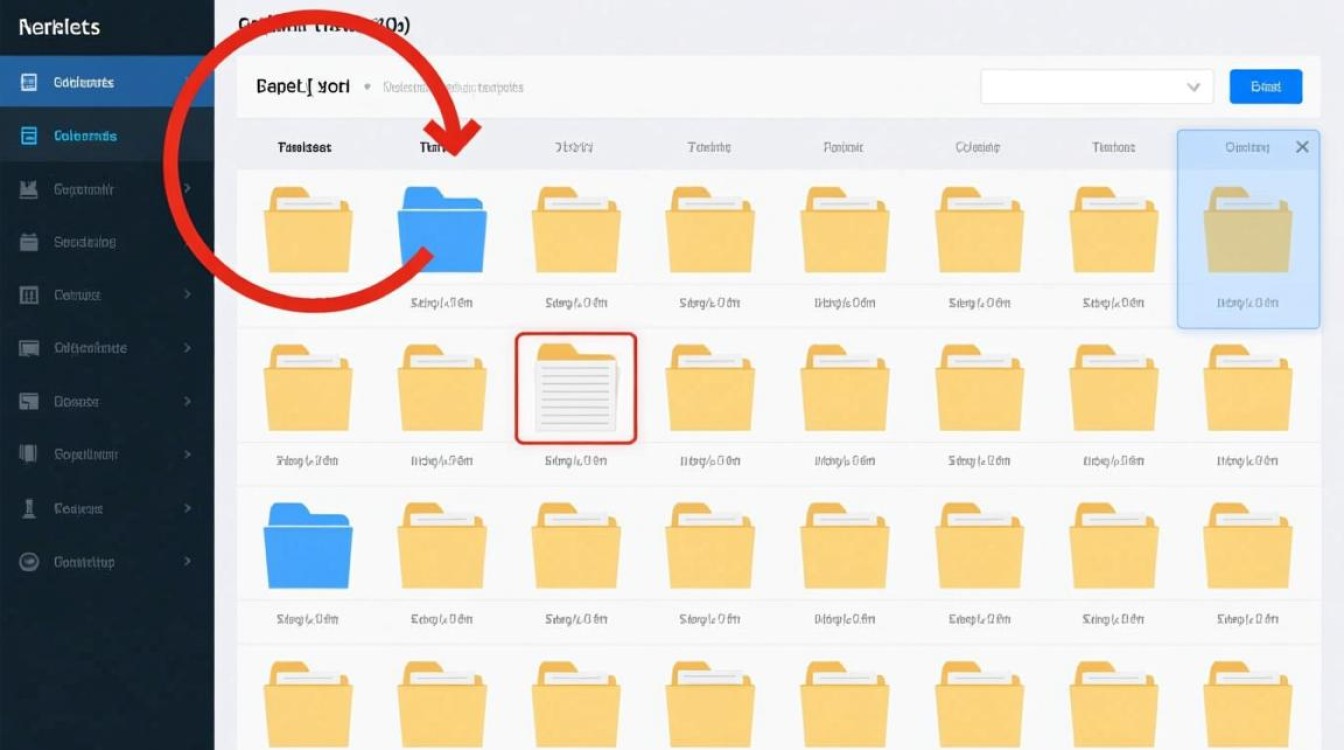This screenshot has height=750, width=1344.
Task: Click the bold "Bapet" title in the top bar
Action: (x=303, y=87)
